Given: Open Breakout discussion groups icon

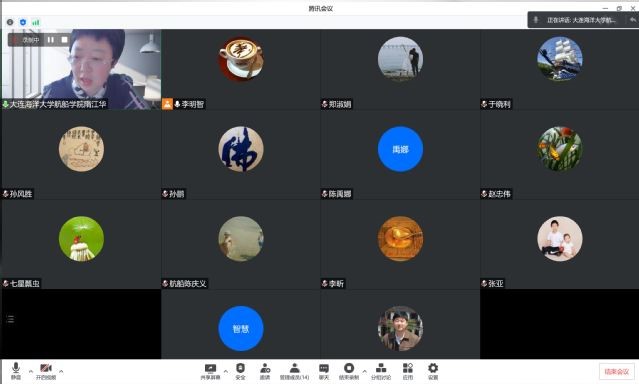Looking at the screenshot, I should point(381,371).
